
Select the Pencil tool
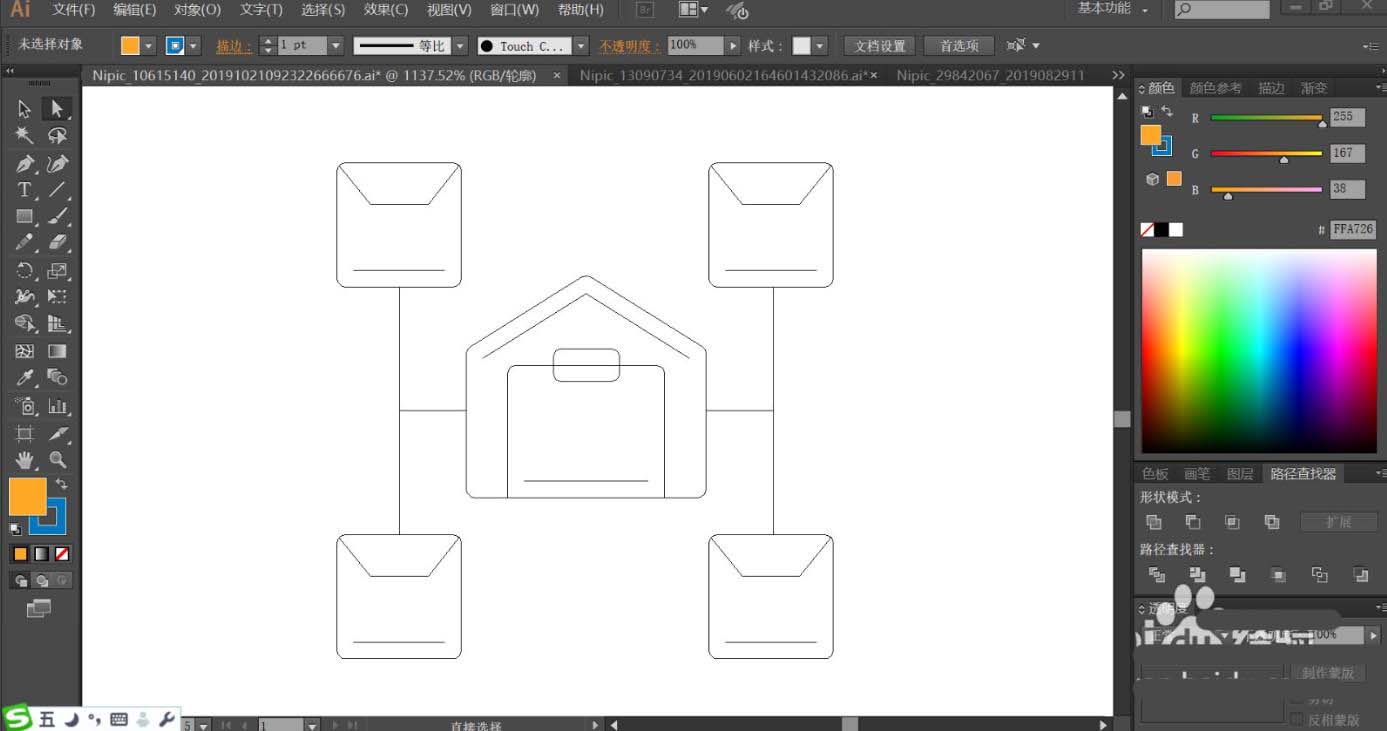click(x=25, y=243)
